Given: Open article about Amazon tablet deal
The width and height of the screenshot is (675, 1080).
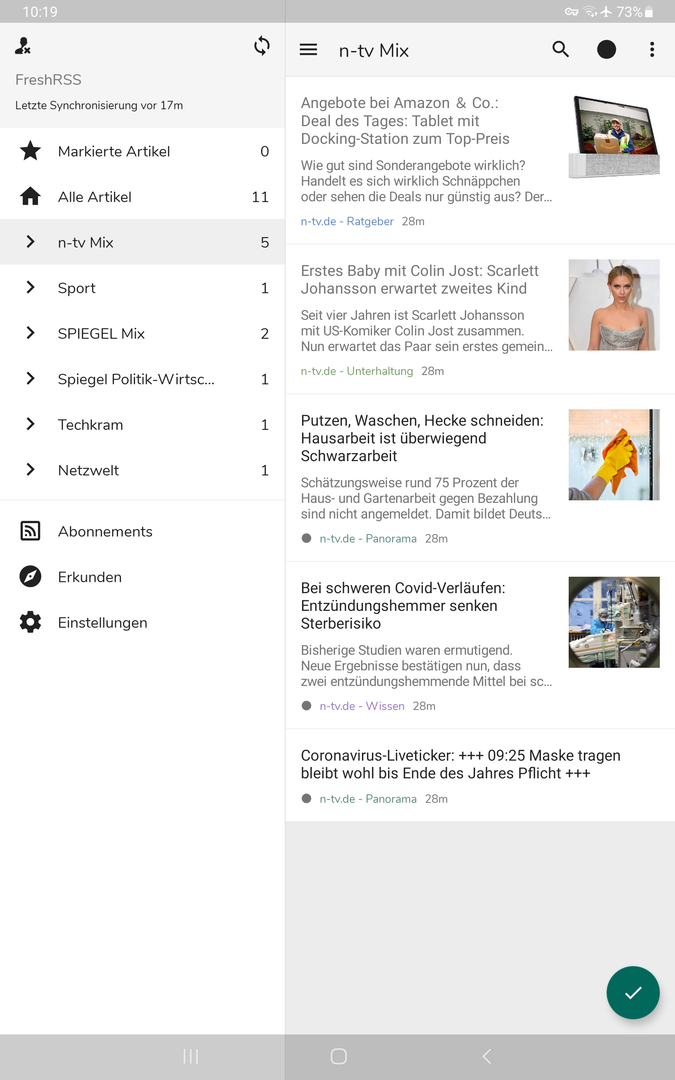Looking at the screenshot, I should coord(480,160).
